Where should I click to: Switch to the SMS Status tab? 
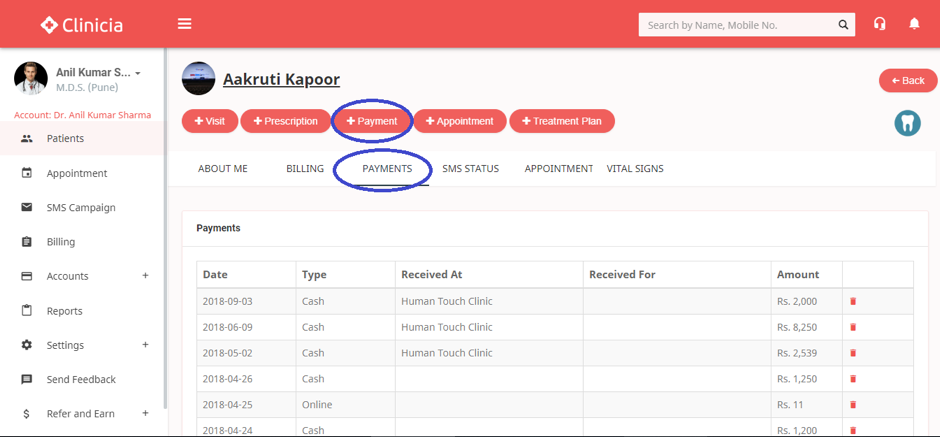470,168
